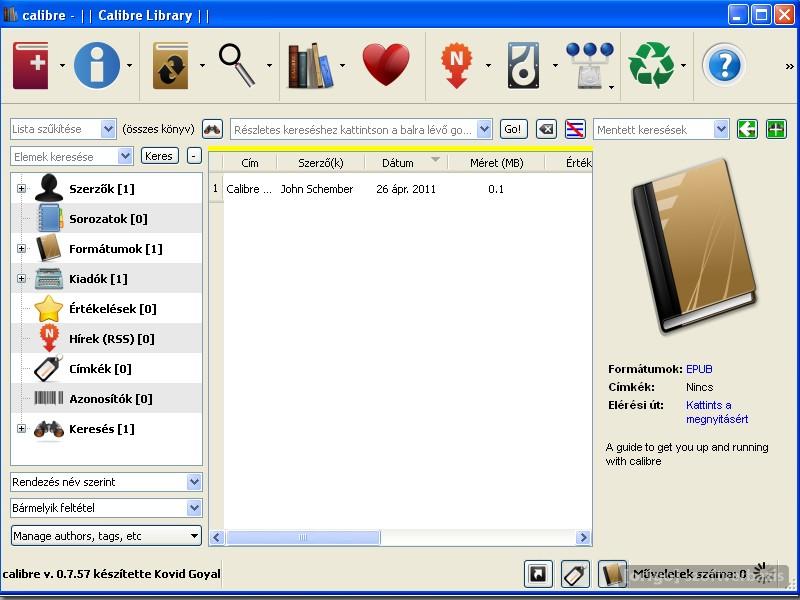Expand the Keresés tree node
This screenshot has height=600, width=800.
[x=21, y=429]
